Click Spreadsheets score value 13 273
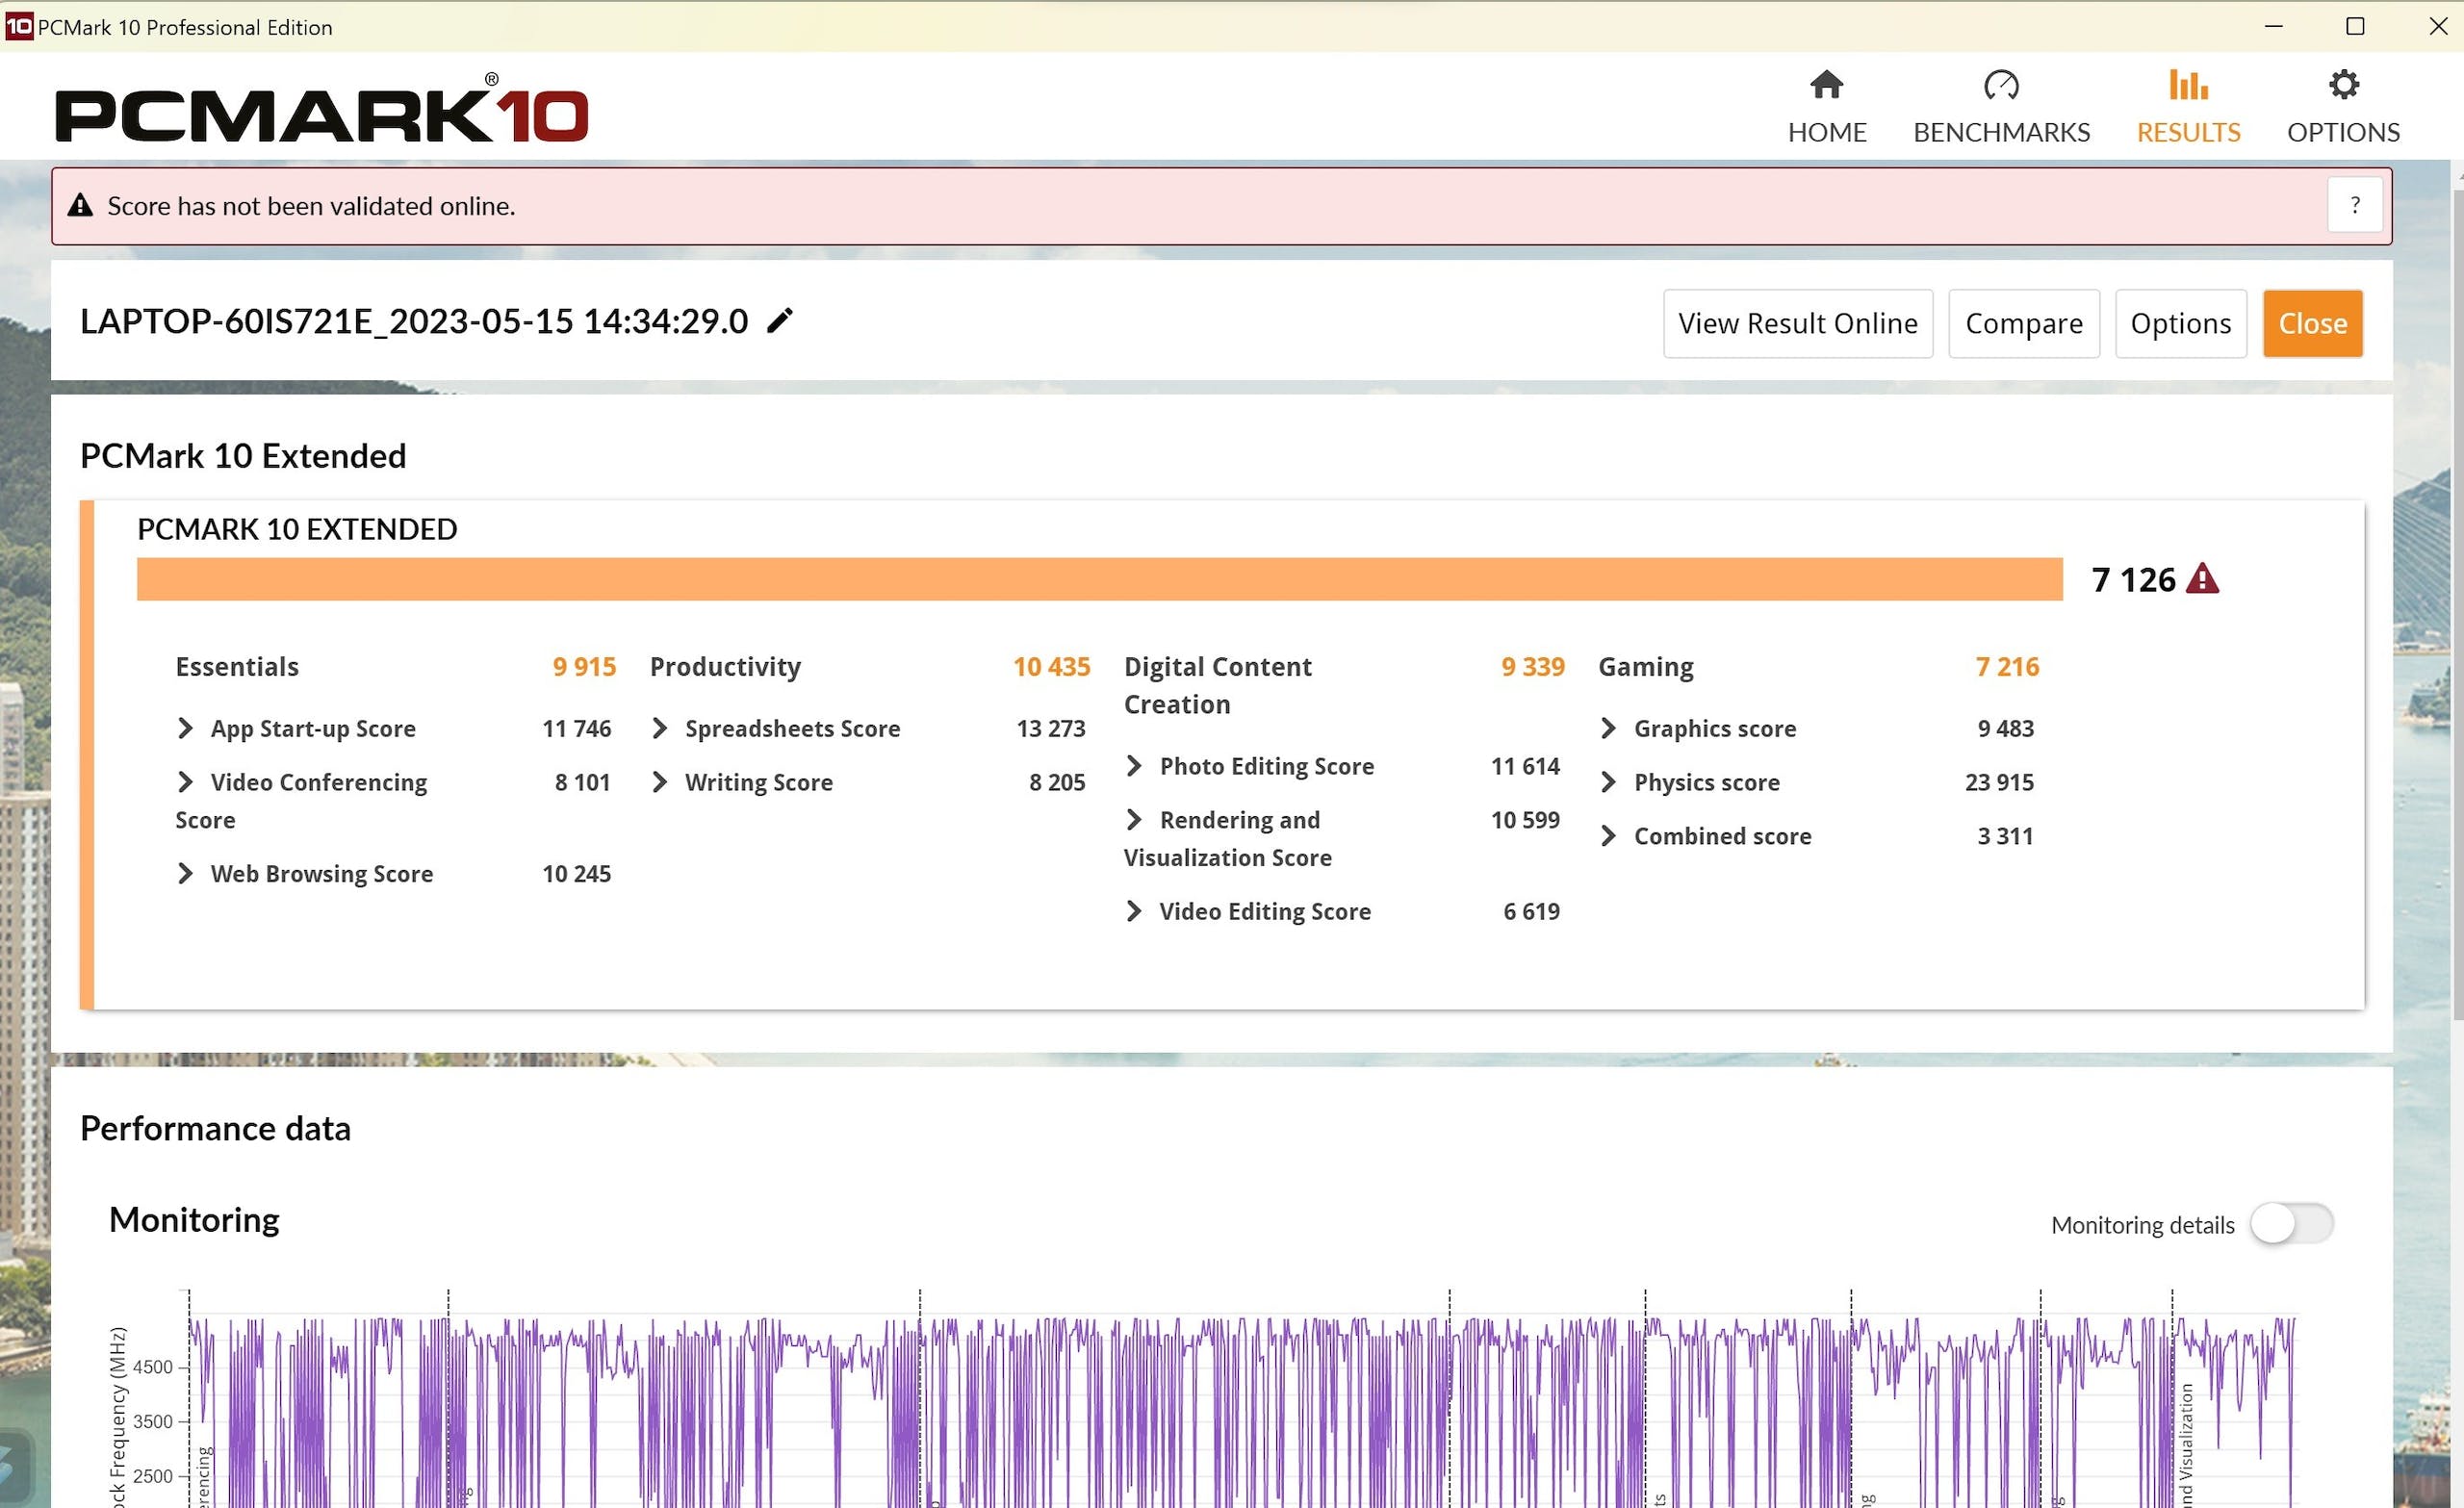 (1051, 728)
